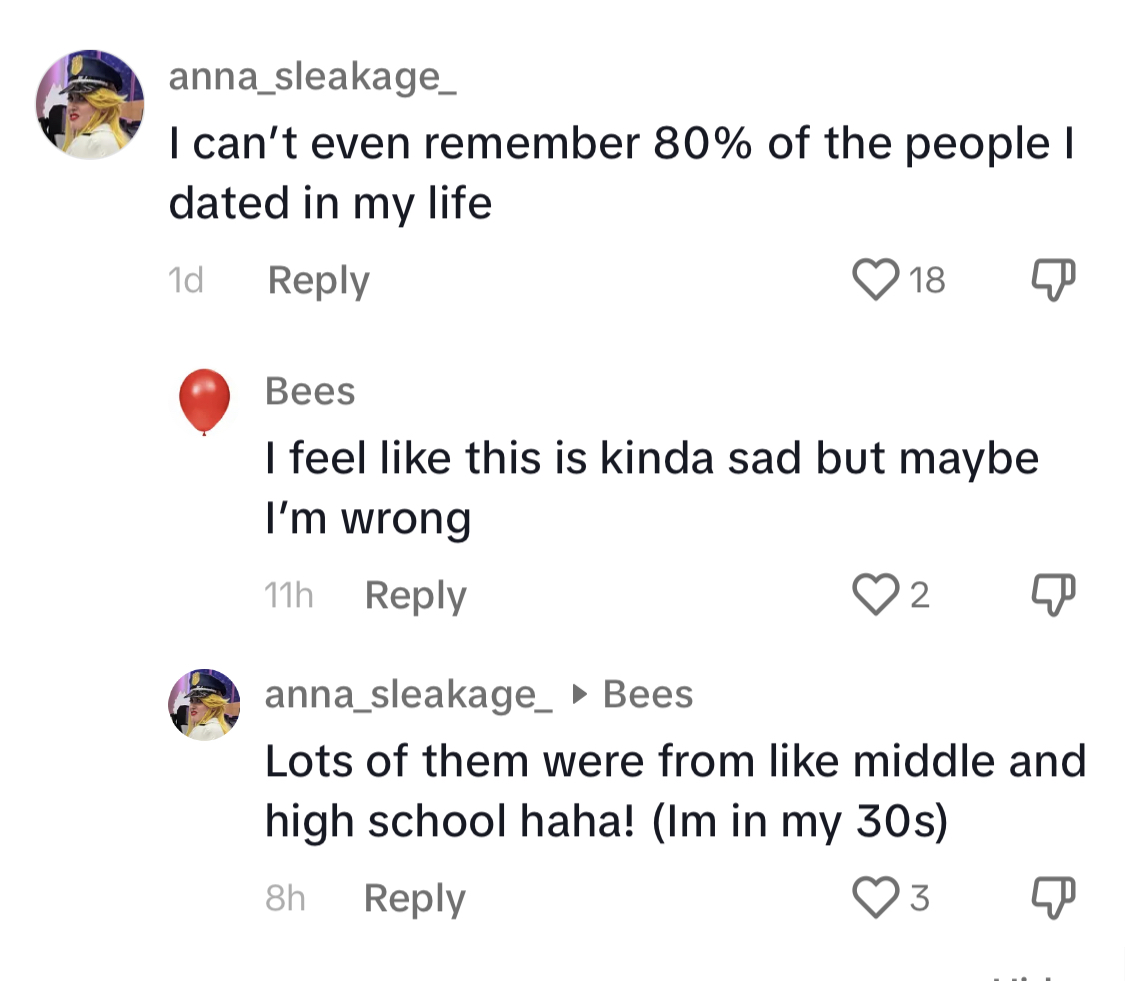
Task: Open the anna_sleakage_ username on the top comment
Action: tap(312, 77)
